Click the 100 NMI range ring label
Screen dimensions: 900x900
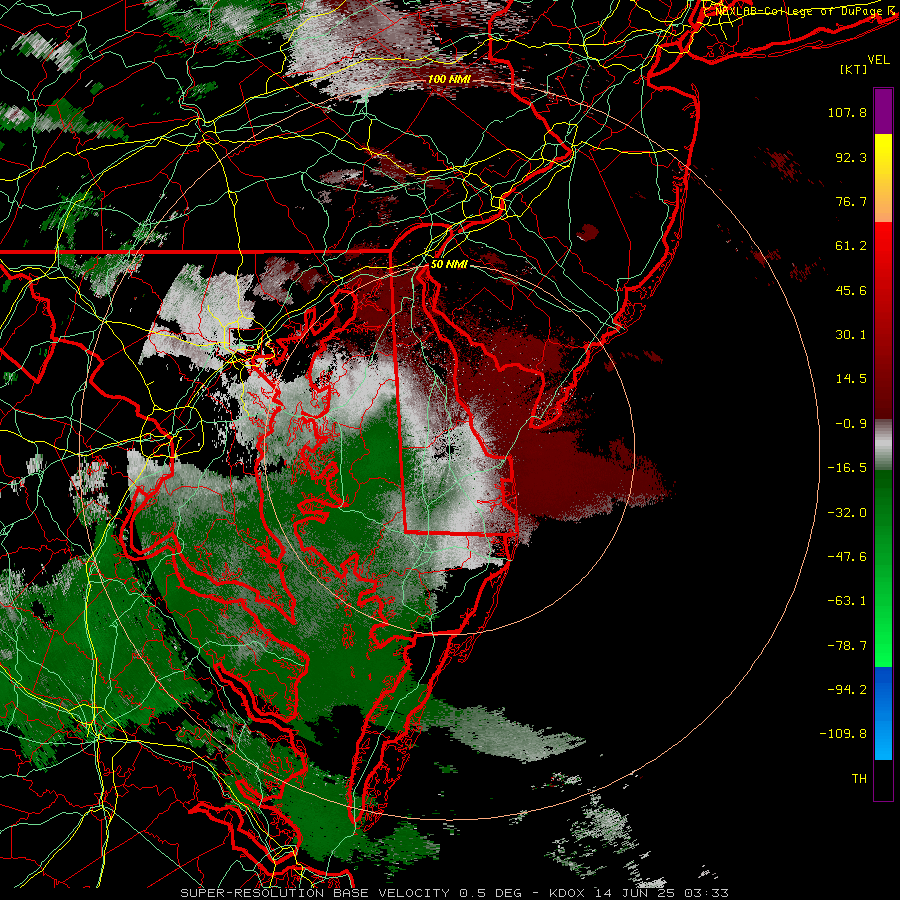(449, 79)
